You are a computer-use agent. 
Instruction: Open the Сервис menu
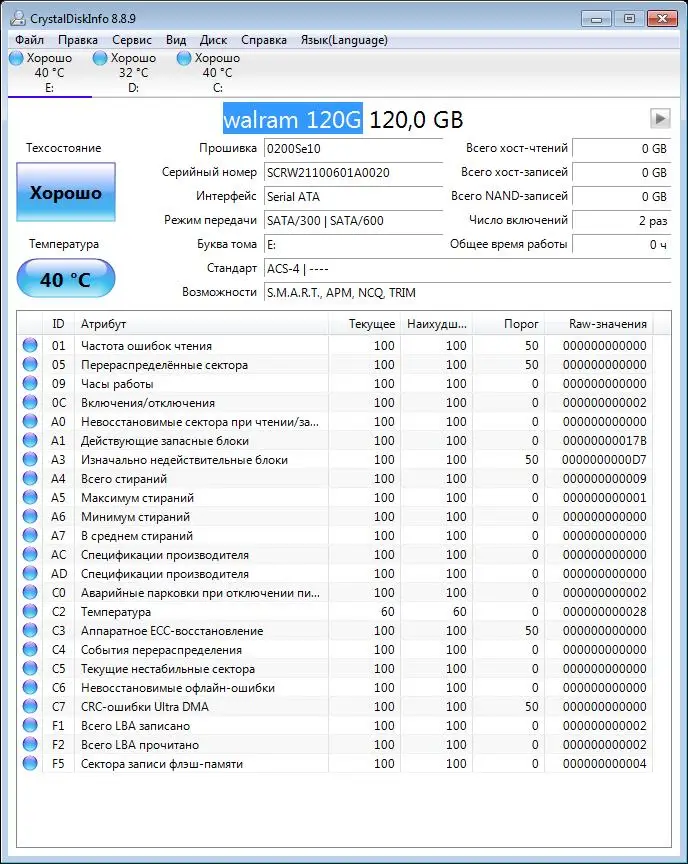pyautogui.click(x=132, y=40)
